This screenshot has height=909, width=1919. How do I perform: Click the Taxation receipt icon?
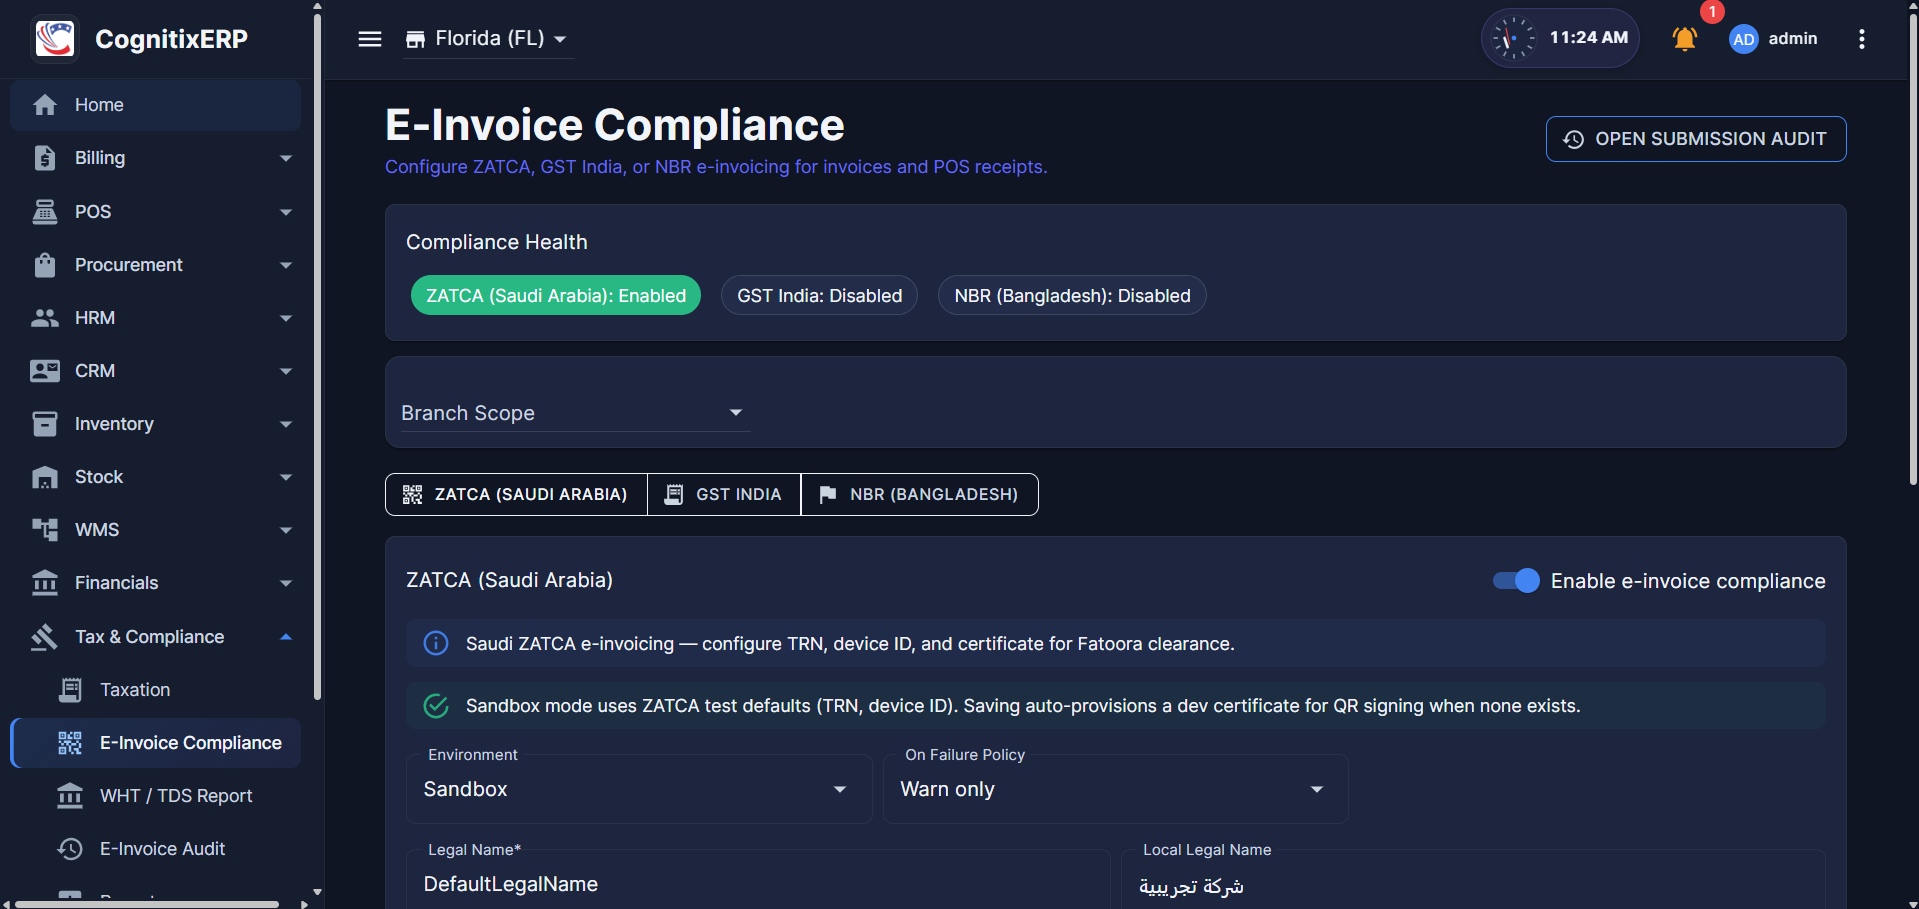70,690
